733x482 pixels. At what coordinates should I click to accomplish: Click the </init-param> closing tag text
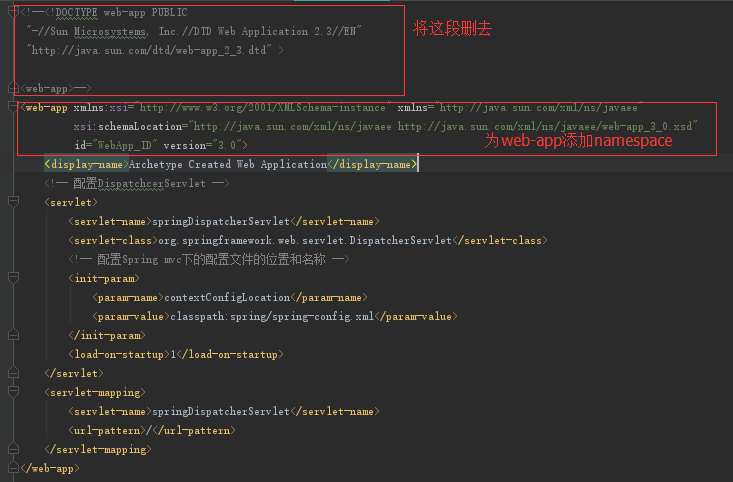(107, 335)
